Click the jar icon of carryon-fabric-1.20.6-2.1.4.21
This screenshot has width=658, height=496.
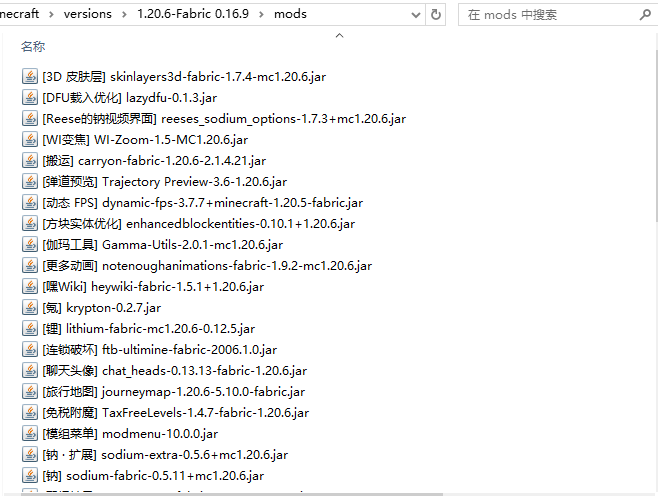[x=29, y=160]
